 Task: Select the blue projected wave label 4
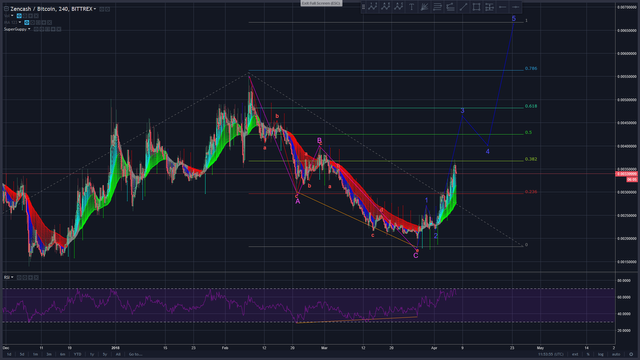click(487, 151)
